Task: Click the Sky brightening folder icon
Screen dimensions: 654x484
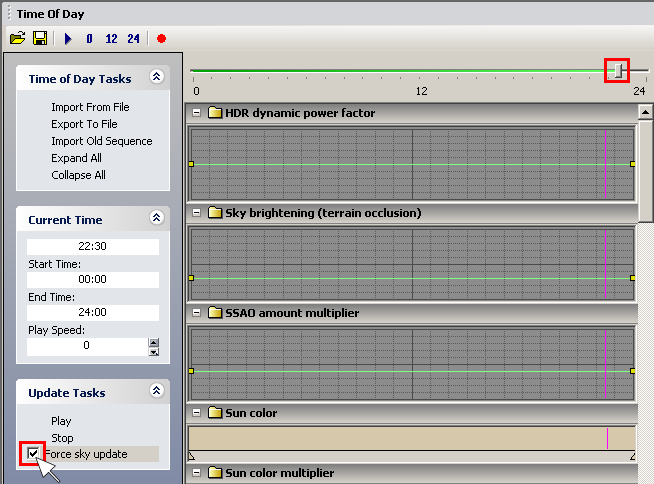Action: pos(215,213)
